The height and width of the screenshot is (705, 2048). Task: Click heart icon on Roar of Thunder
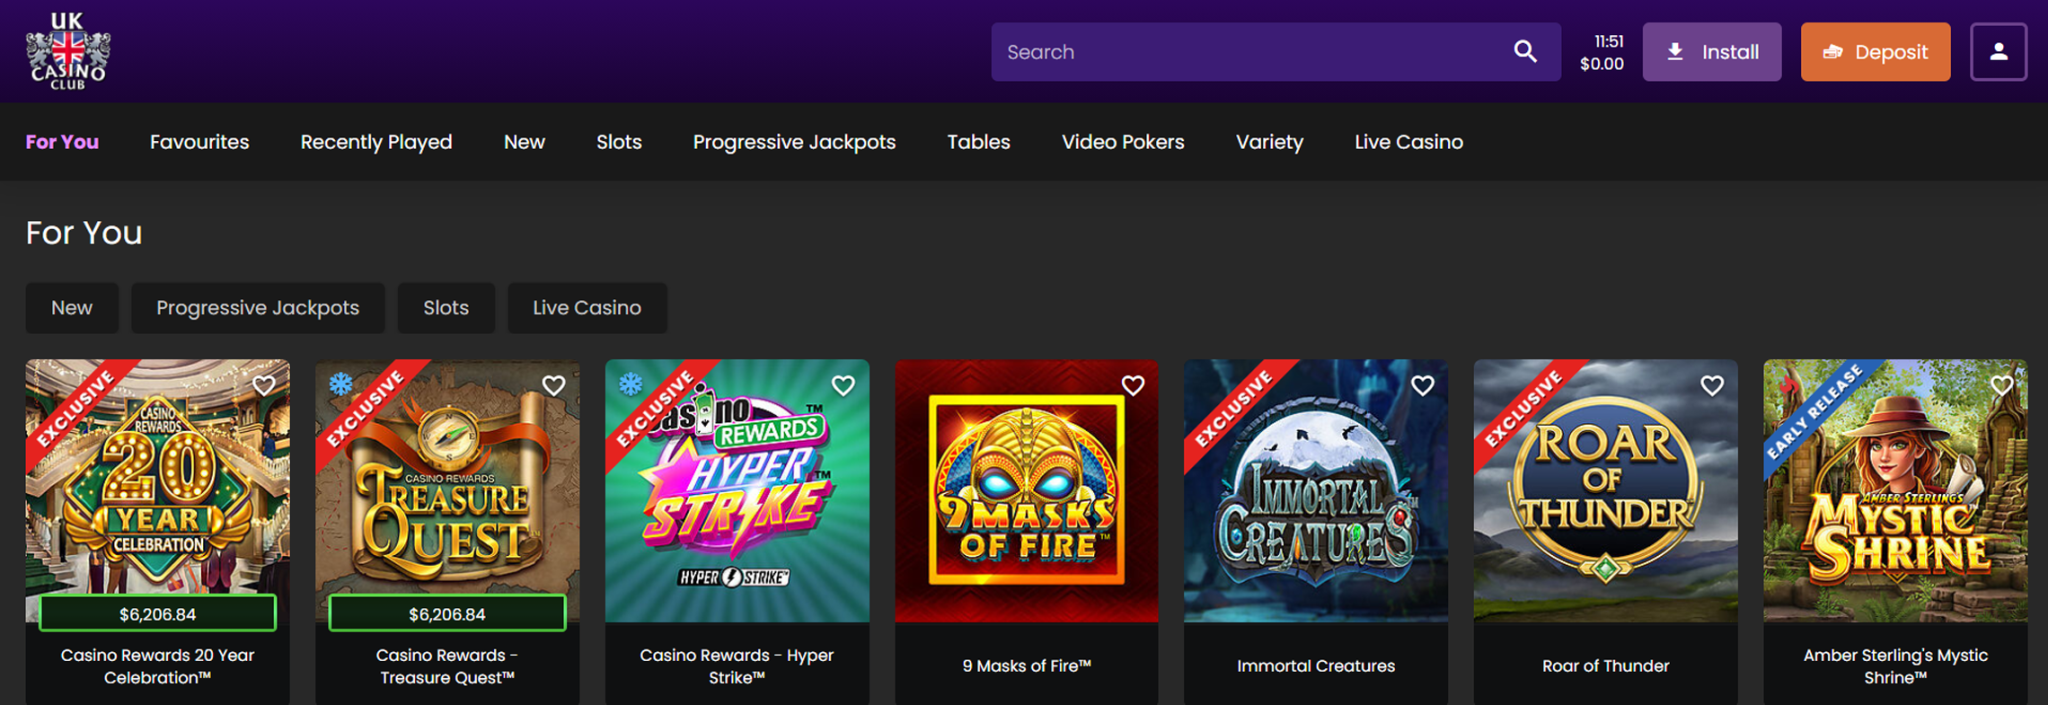tap(1712, 386)
